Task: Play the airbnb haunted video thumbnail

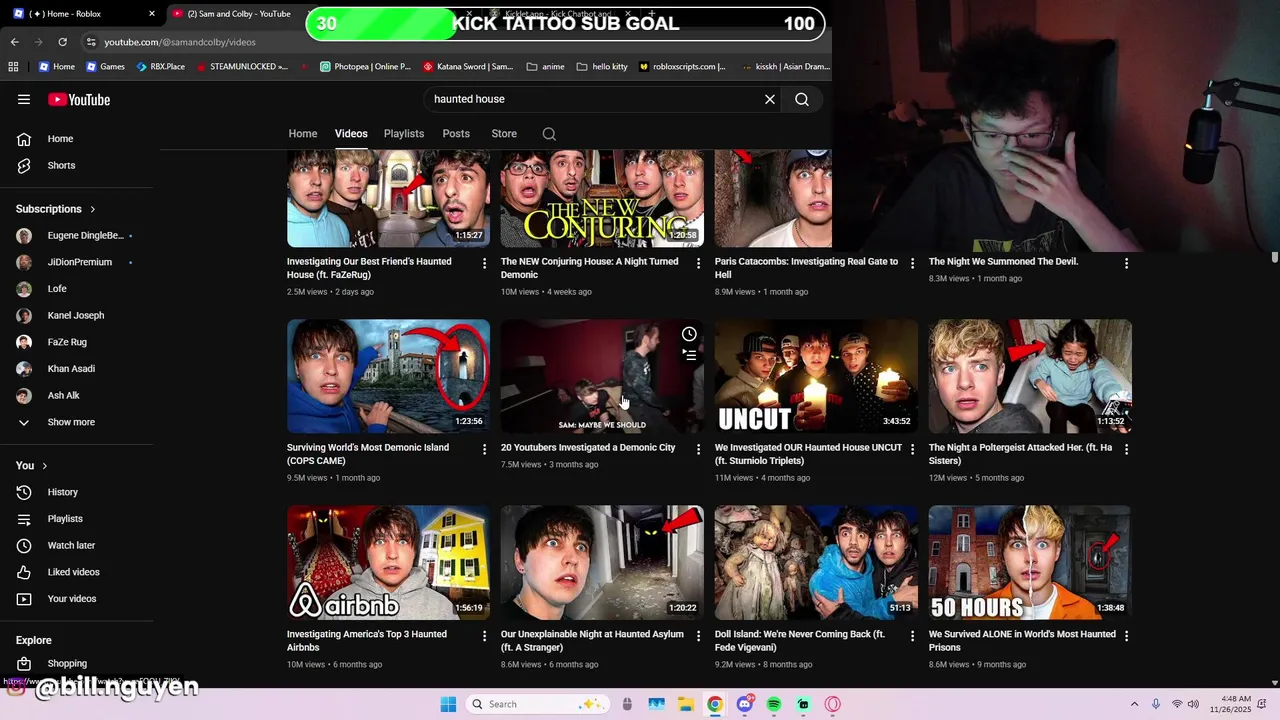Action: pos(388,562)
